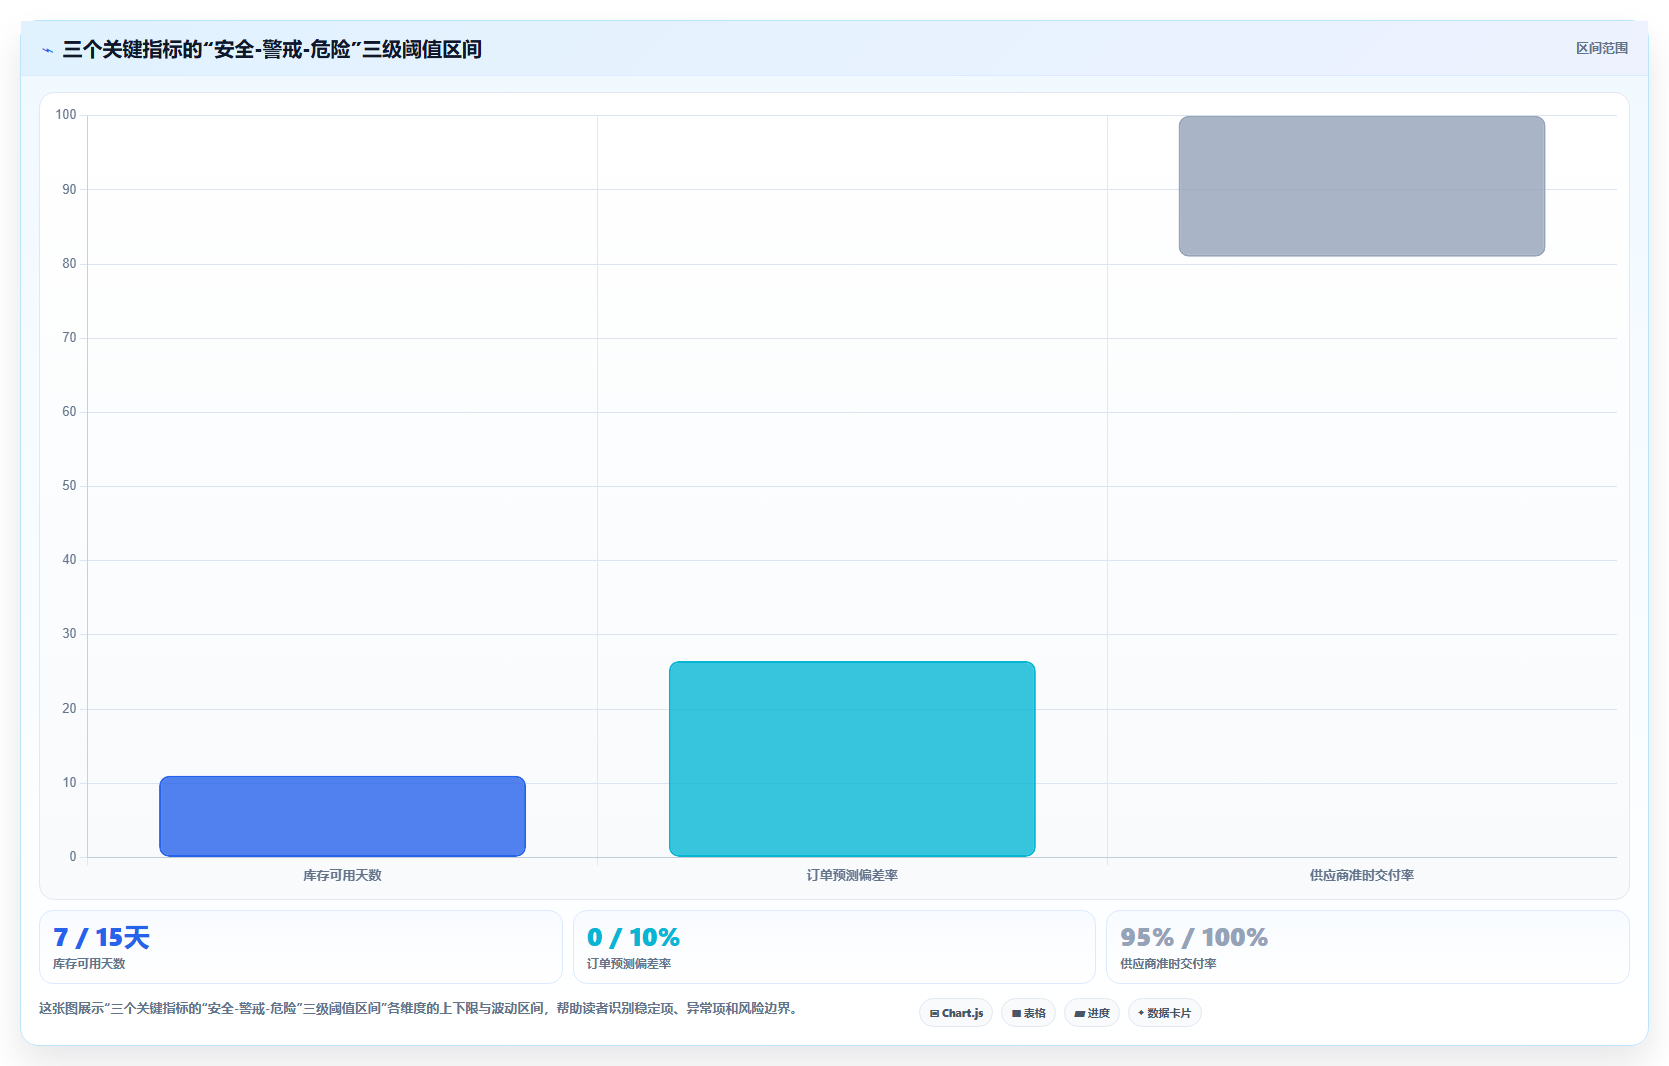Screen dimensions: 1669x1066
Task: Click y-axis tick label 90
Action: pyautogui.click(x=69, y=189)
